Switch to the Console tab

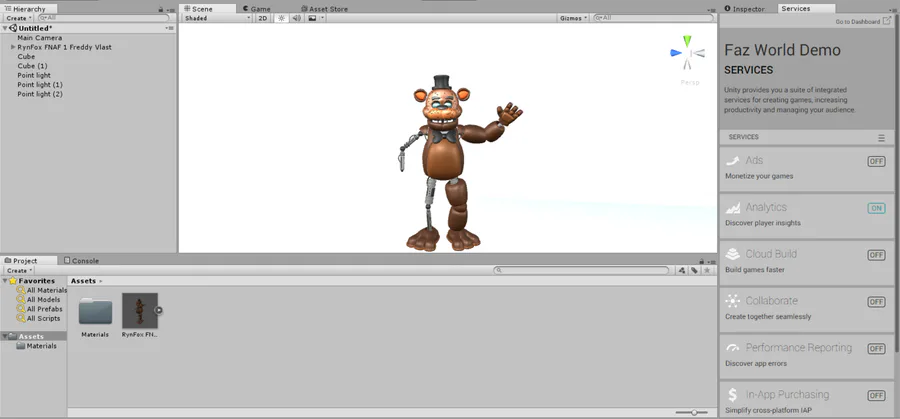(x=81, y=261)
